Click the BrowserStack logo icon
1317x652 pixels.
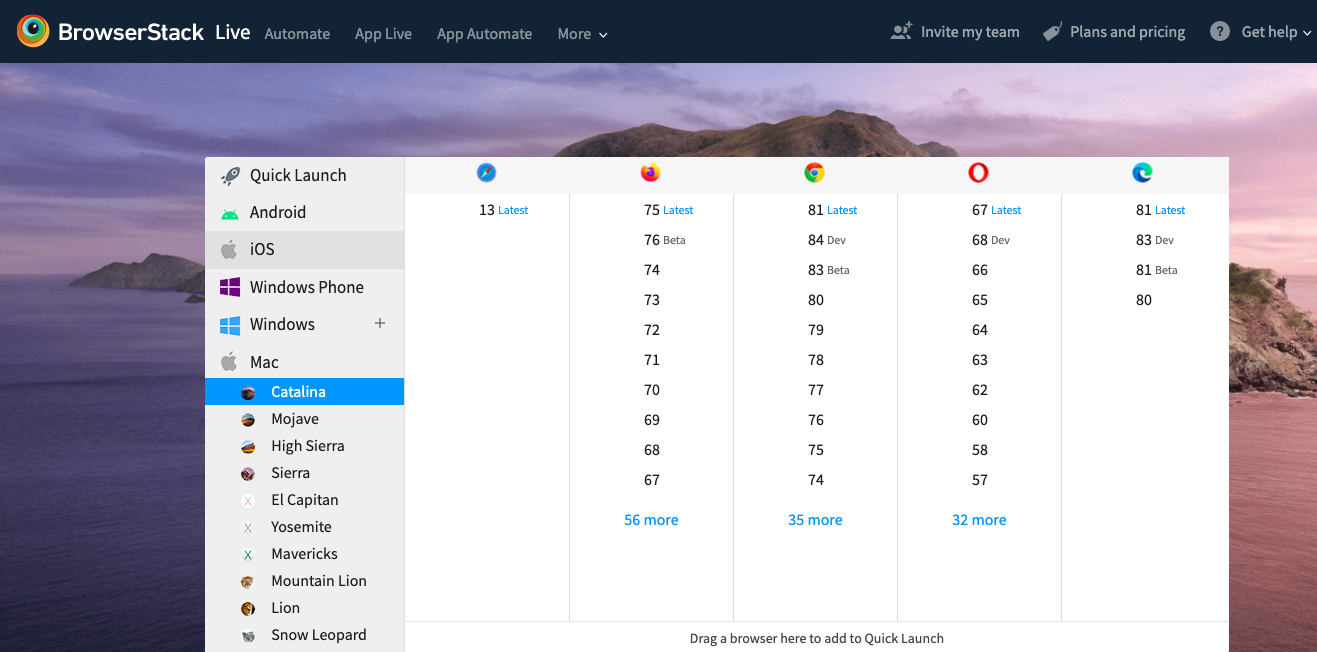click(x=33, y=31)
